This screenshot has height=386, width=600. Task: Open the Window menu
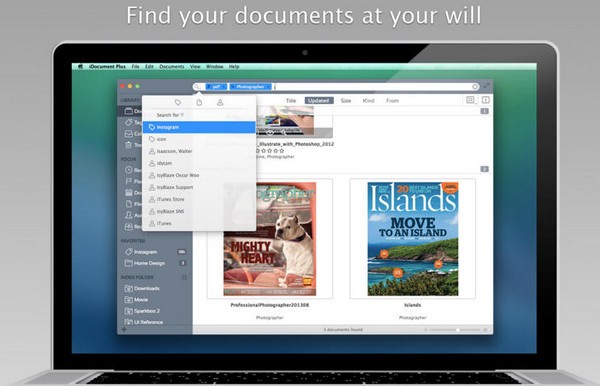pyautogui.click(x=215, y=67)
